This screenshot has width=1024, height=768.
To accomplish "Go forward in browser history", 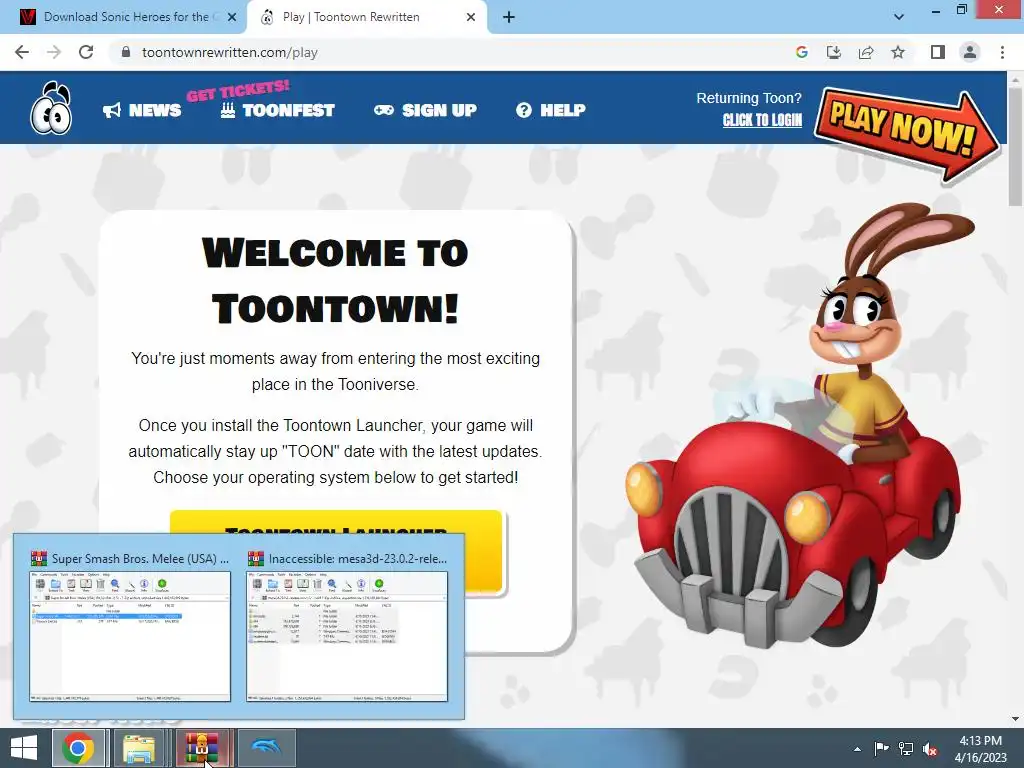I will pos(54,52).
